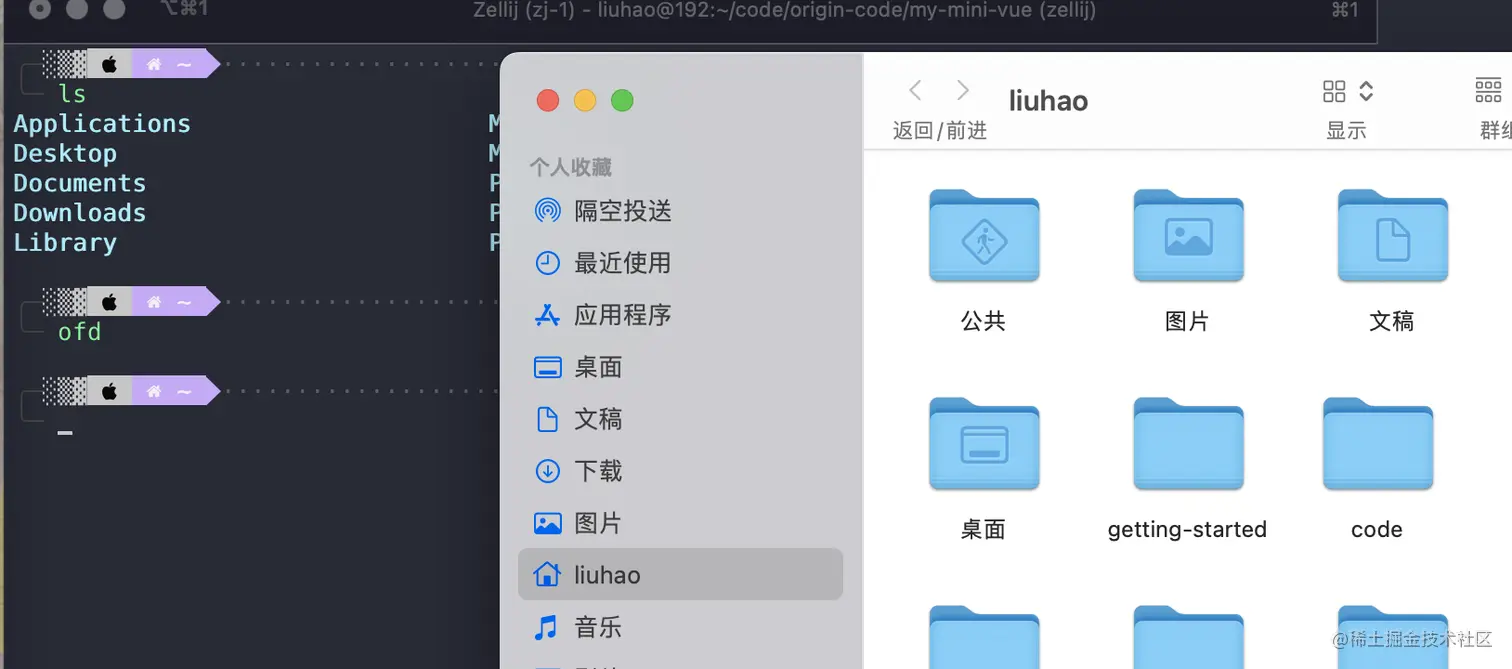Click Desktop in terminal ls output
The width and height of the screenshot is (1512, 669).
pyautogui.click(x=65, y=154)
